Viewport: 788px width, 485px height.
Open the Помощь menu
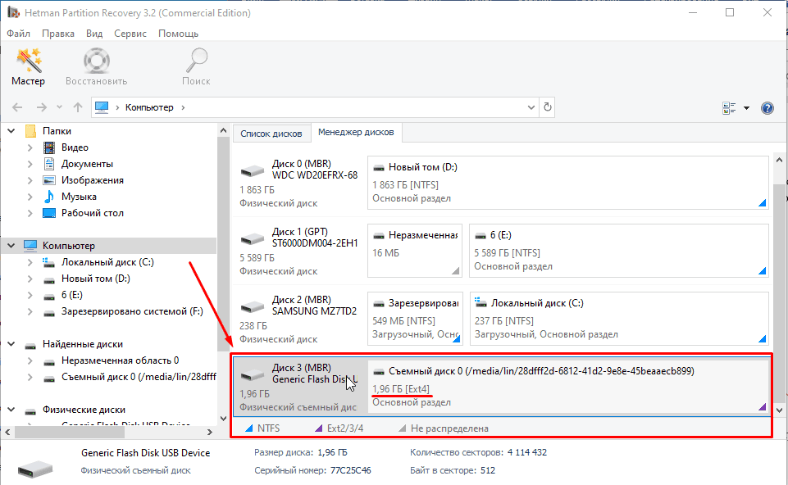pos(178,34)
